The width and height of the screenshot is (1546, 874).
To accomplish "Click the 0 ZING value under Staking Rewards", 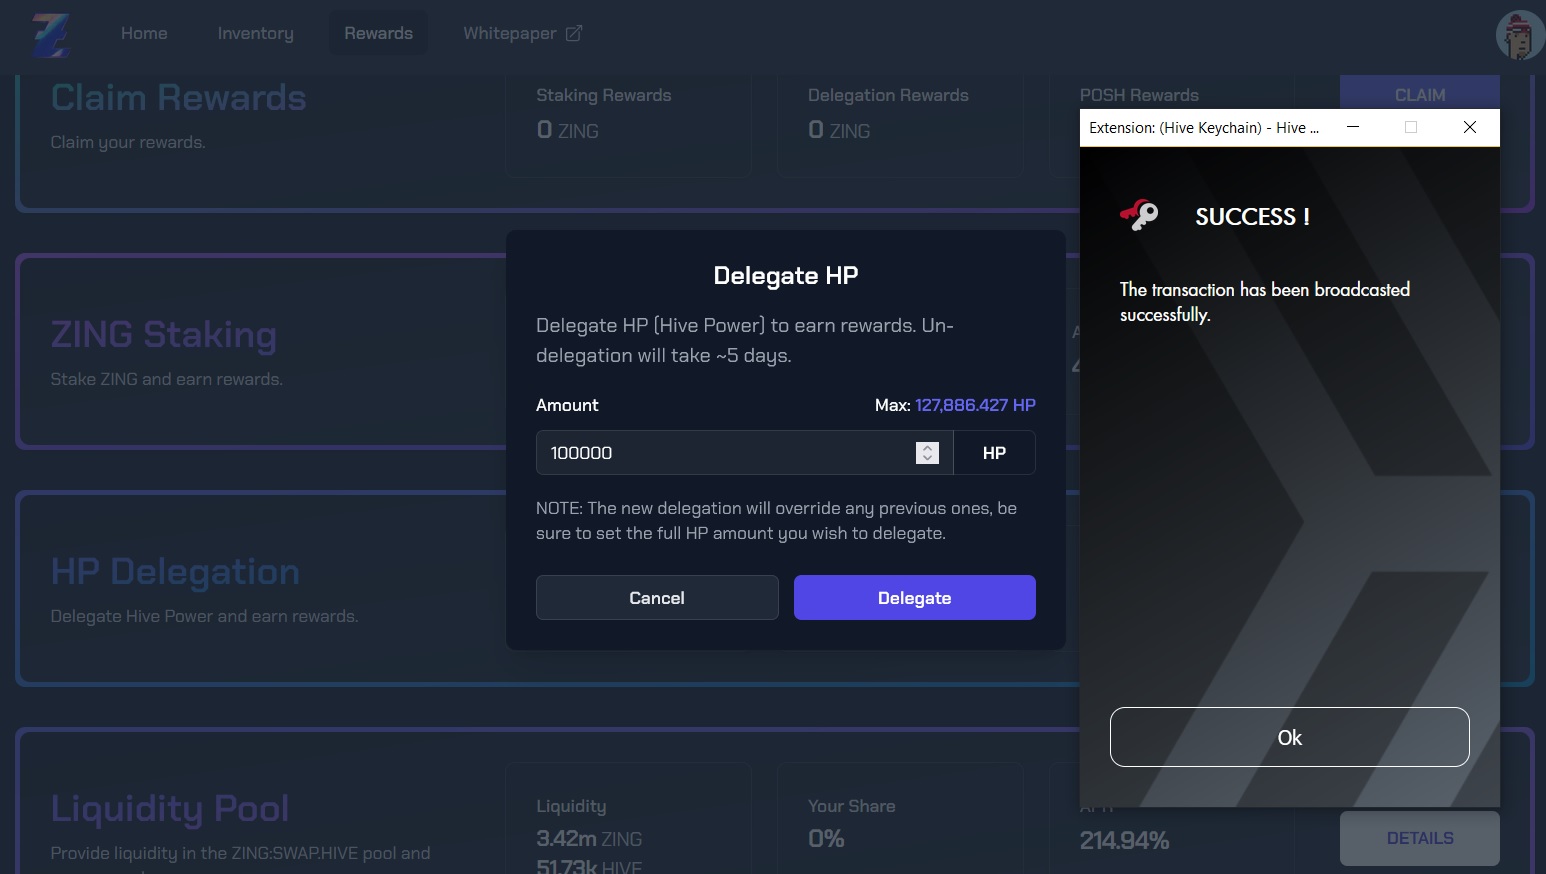I will 568,130.
